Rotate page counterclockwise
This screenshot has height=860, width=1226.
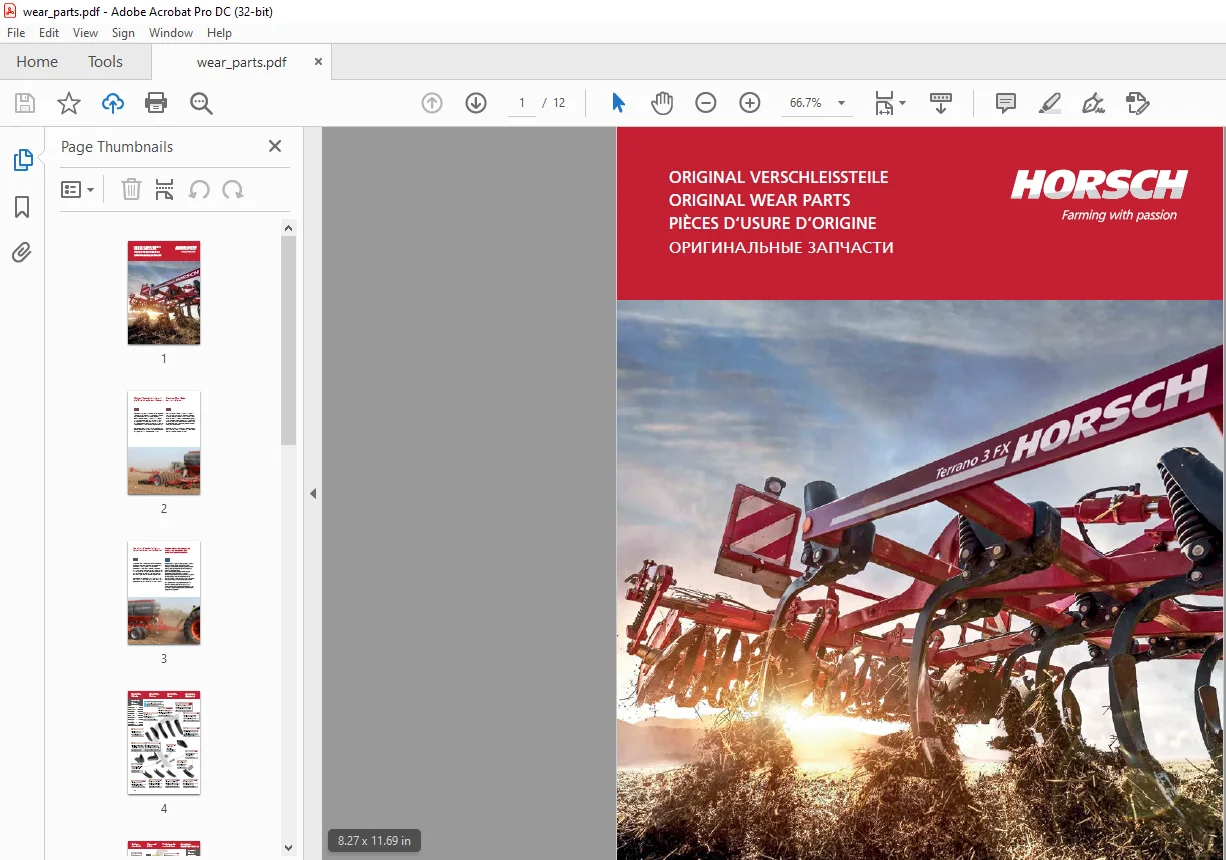tap(199, 189)
